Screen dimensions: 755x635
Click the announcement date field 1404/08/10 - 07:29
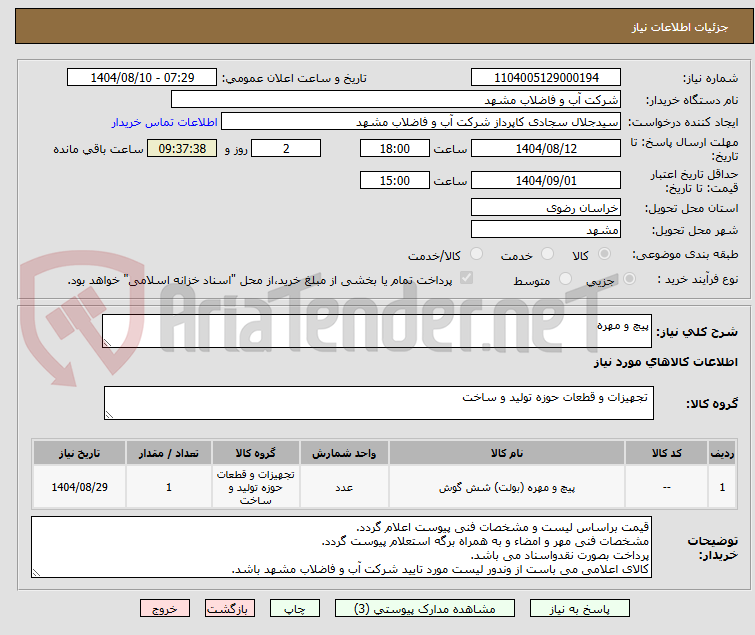coord(142,78)
